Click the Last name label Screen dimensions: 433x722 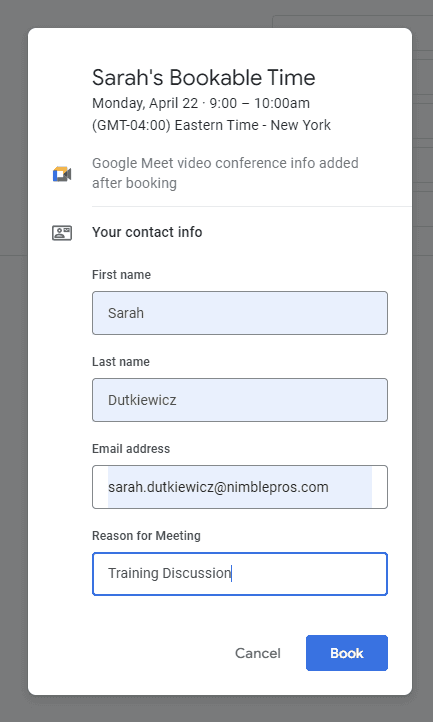coord(121,362)
